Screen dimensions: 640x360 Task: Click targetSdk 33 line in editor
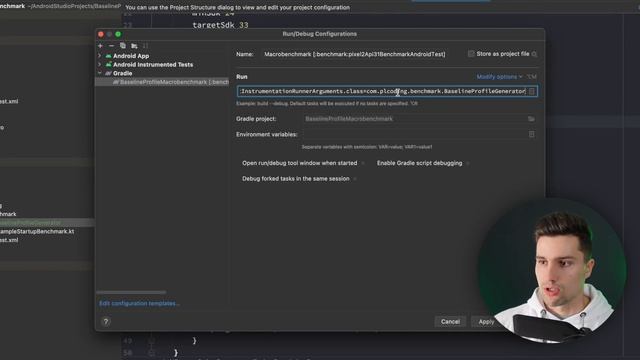click(220, 25)
